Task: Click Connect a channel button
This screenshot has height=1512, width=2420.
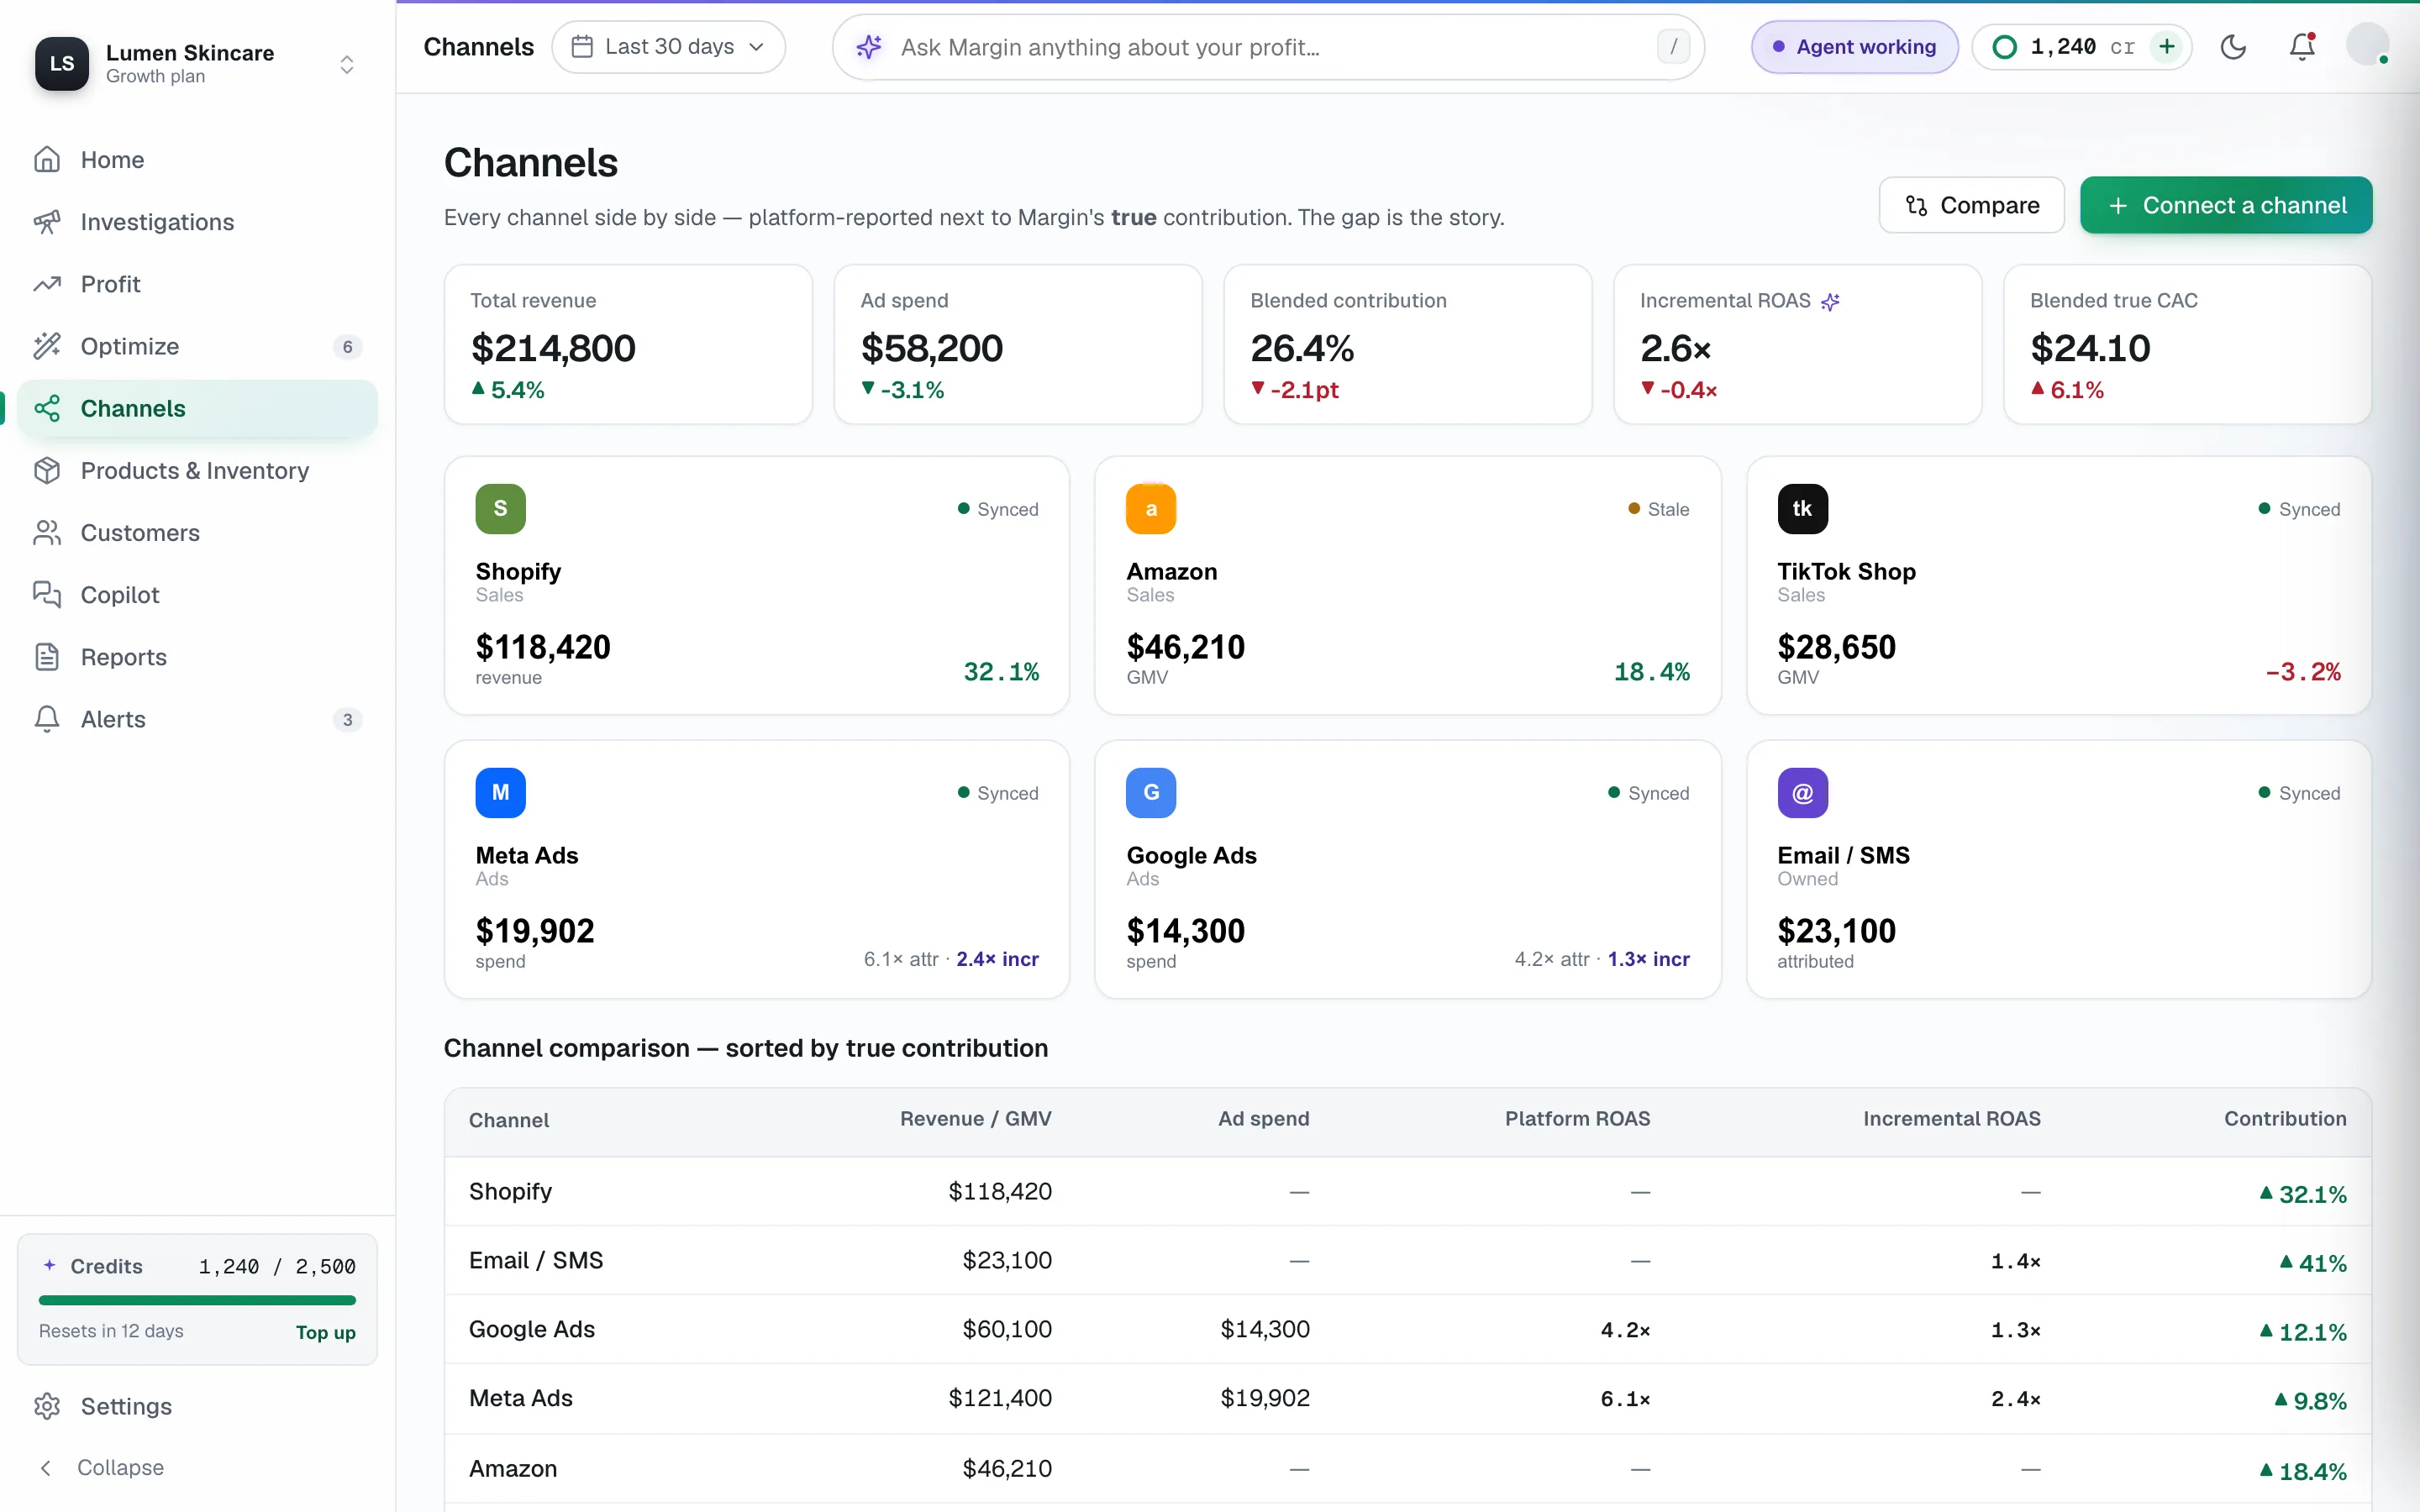Action: tap(2226, 205)
